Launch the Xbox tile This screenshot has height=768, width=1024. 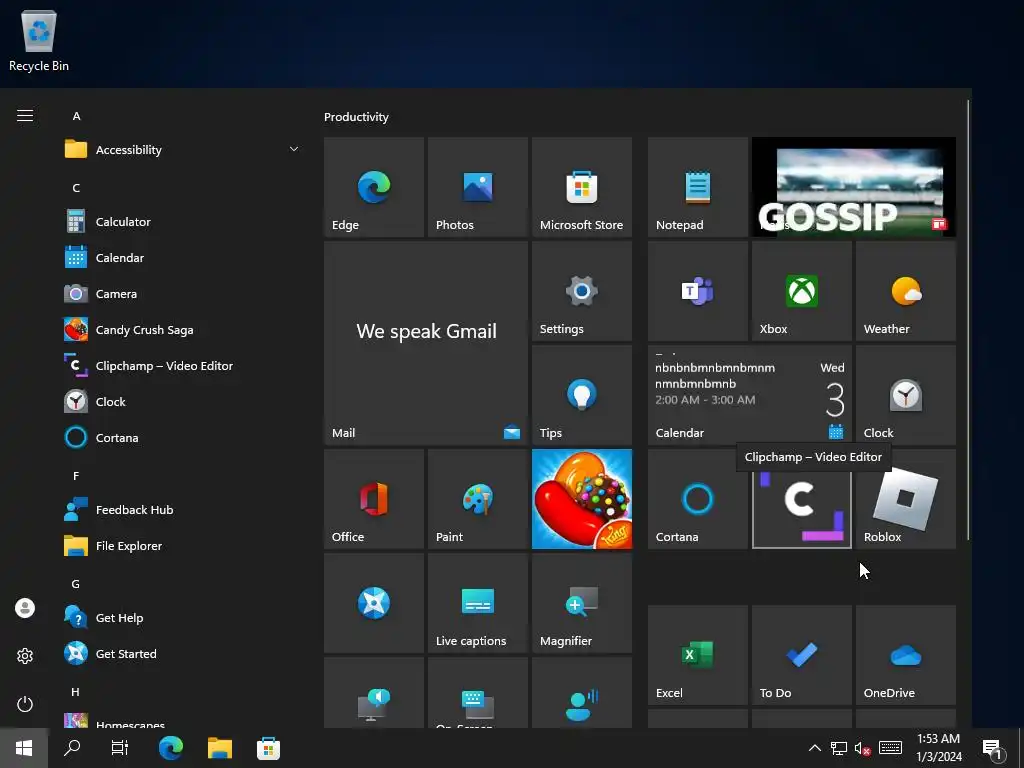(801, 291)
